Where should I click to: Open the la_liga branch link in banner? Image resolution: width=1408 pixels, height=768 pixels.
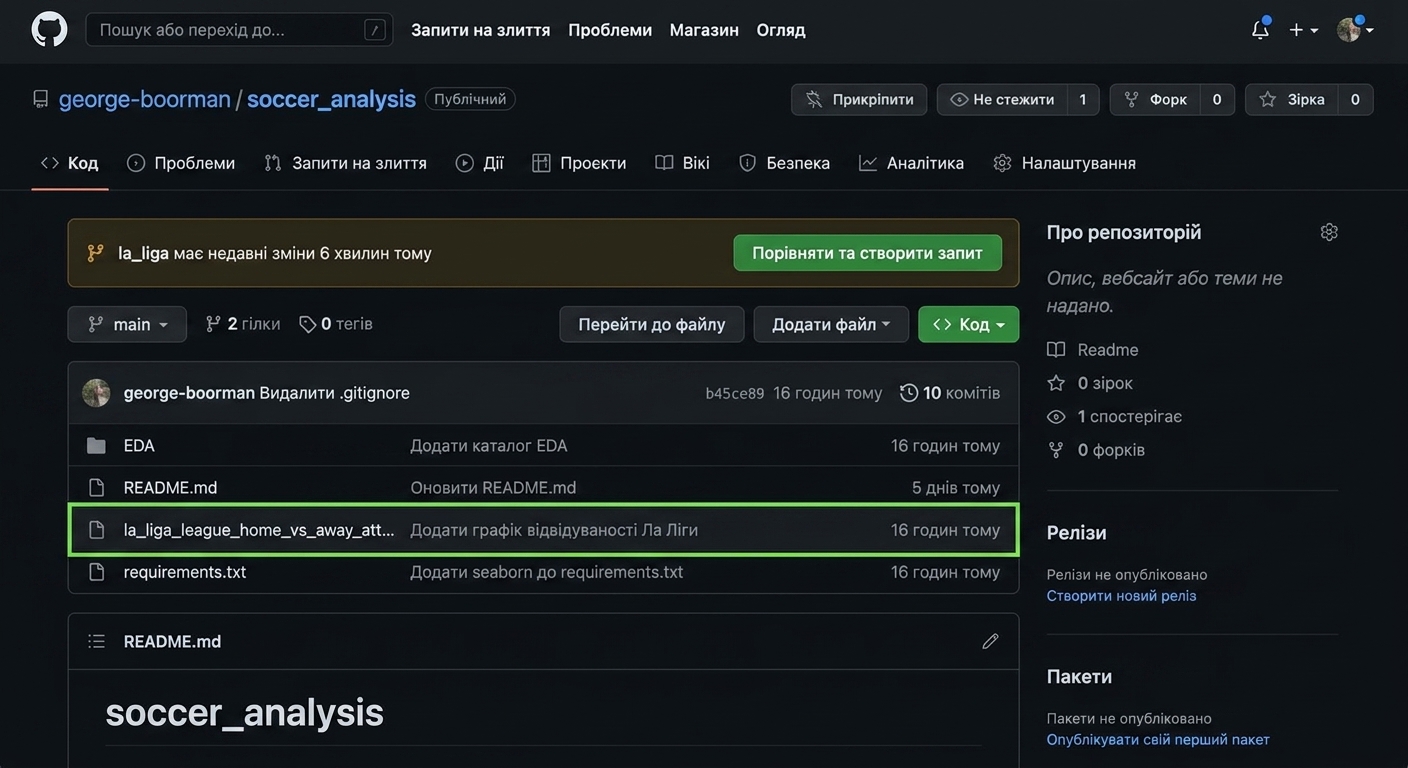click(x=143, y=253)
